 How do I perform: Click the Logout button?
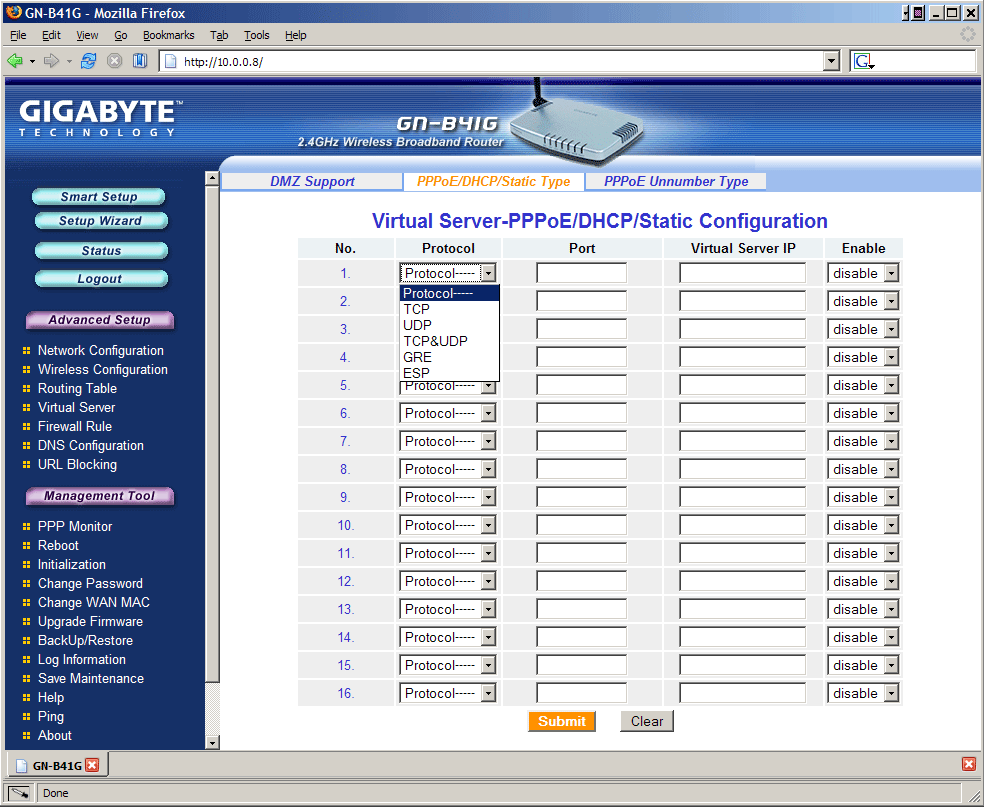point(100,279)
